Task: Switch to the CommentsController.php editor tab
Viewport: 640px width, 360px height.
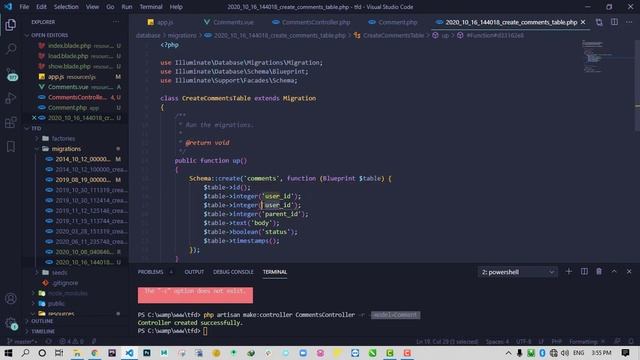Action: 311,22
